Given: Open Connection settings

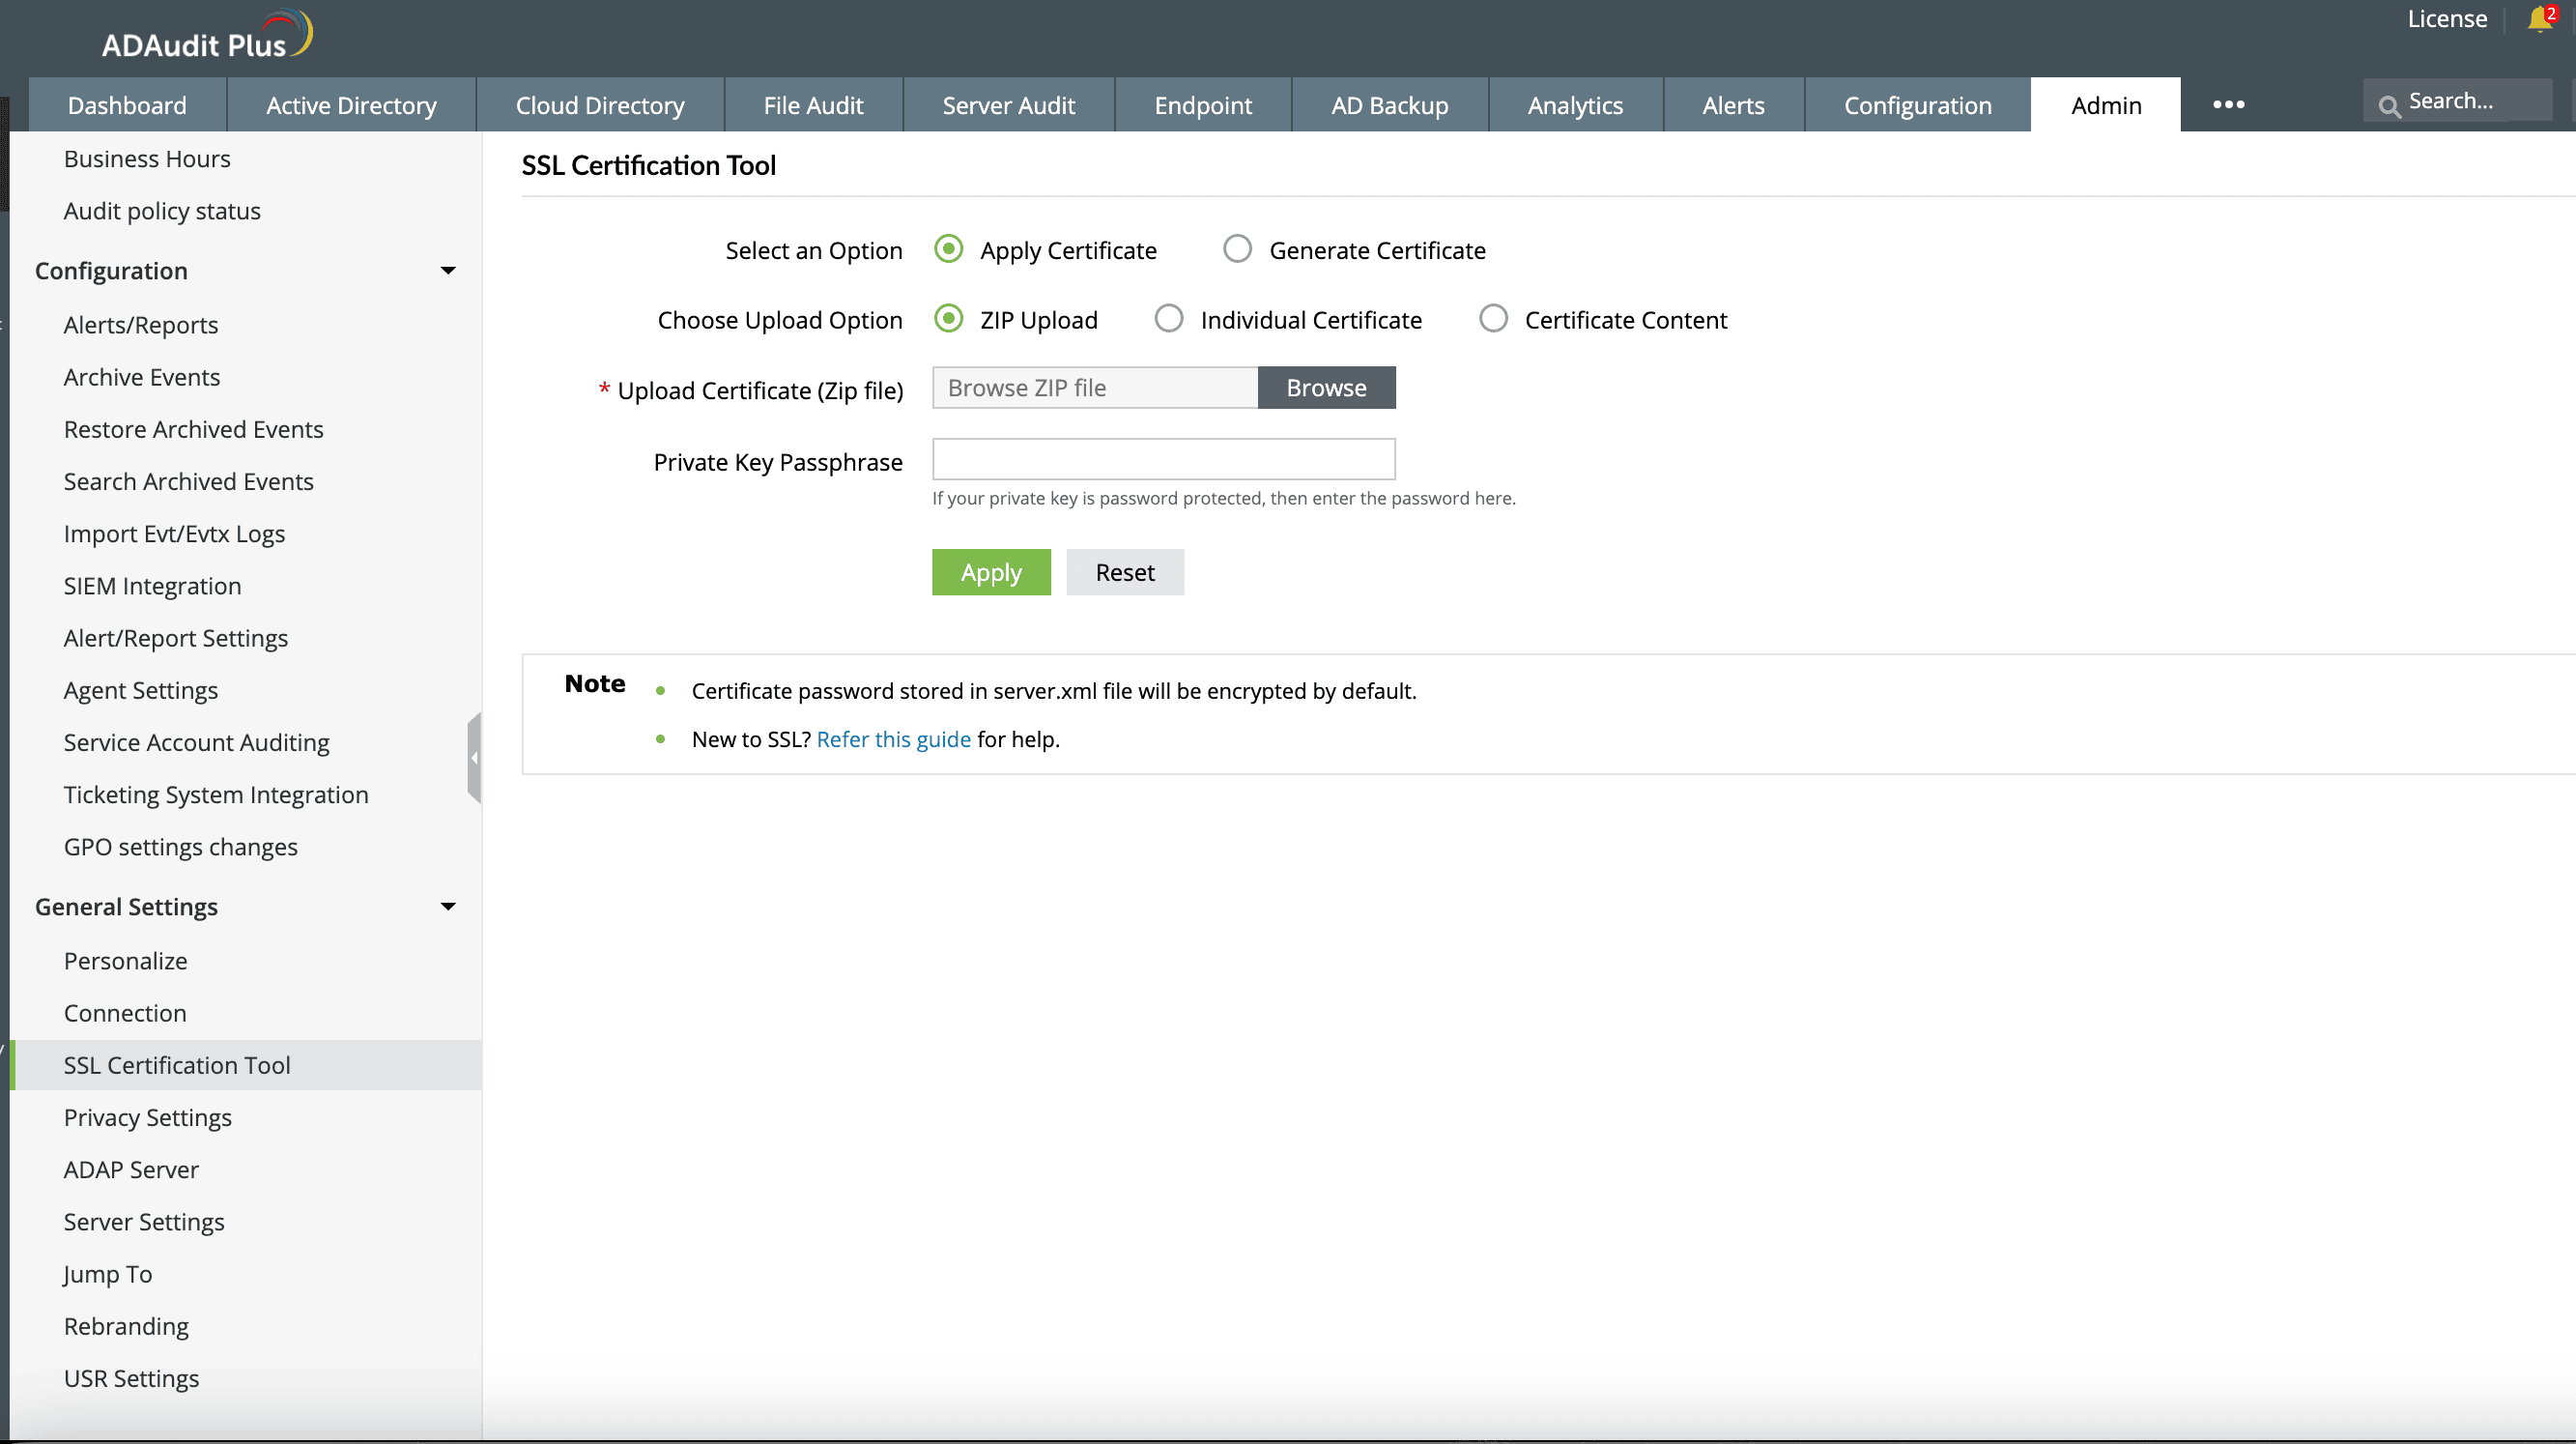Looking at the screenshot, I should [125, 1013].
